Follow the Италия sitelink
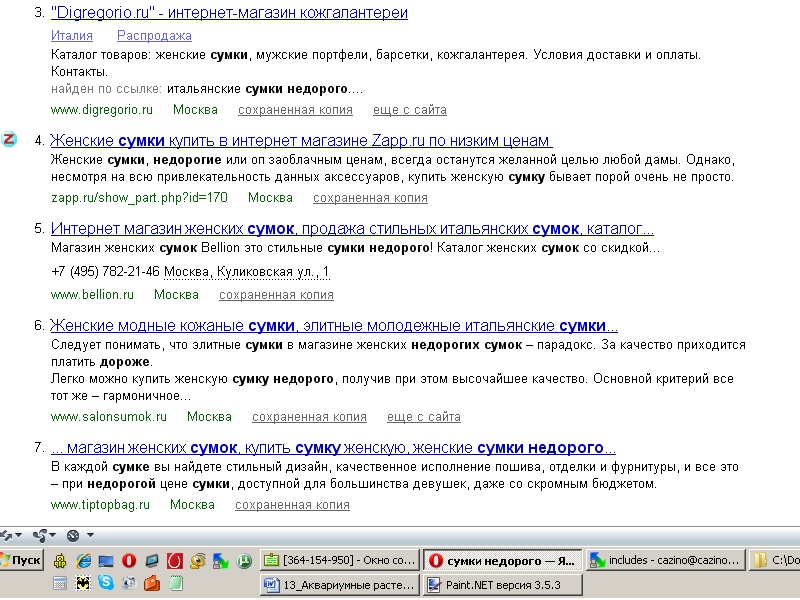The image size is (800, 600). point(72,36)
